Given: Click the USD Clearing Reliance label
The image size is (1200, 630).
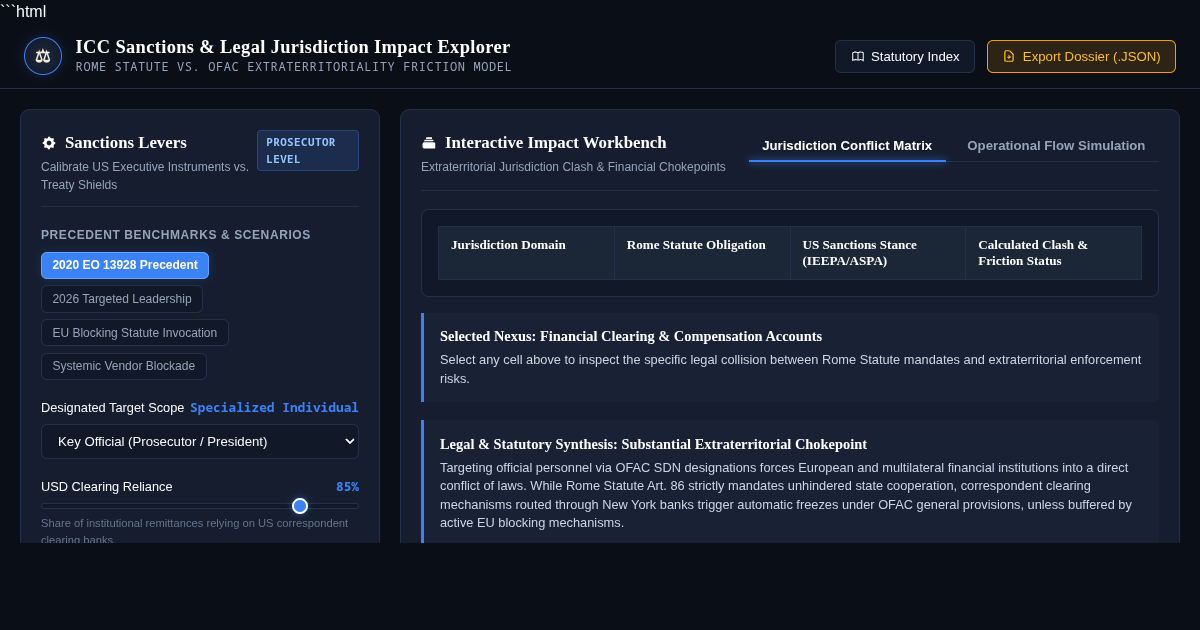Looking at the screenshot, I should point(107,487).
